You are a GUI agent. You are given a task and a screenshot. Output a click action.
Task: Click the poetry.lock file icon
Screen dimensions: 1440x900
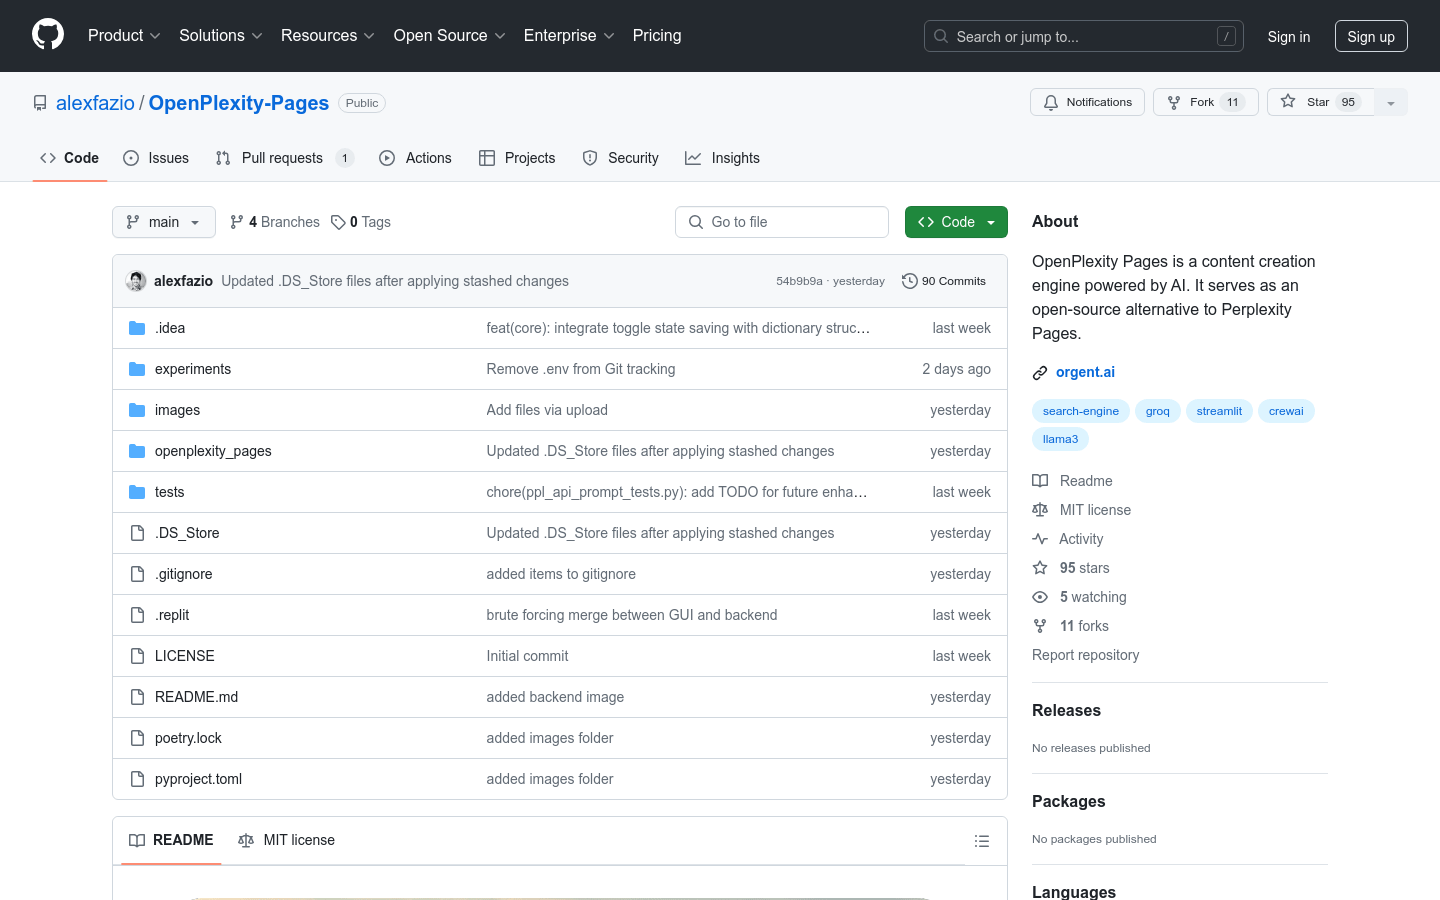point(137,738)
